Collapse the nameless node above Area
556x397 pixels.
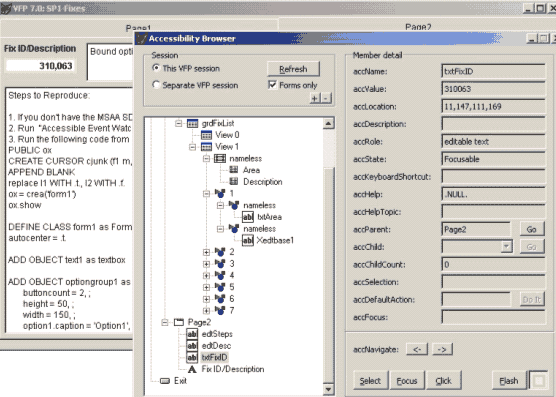(x=206, y=158)
